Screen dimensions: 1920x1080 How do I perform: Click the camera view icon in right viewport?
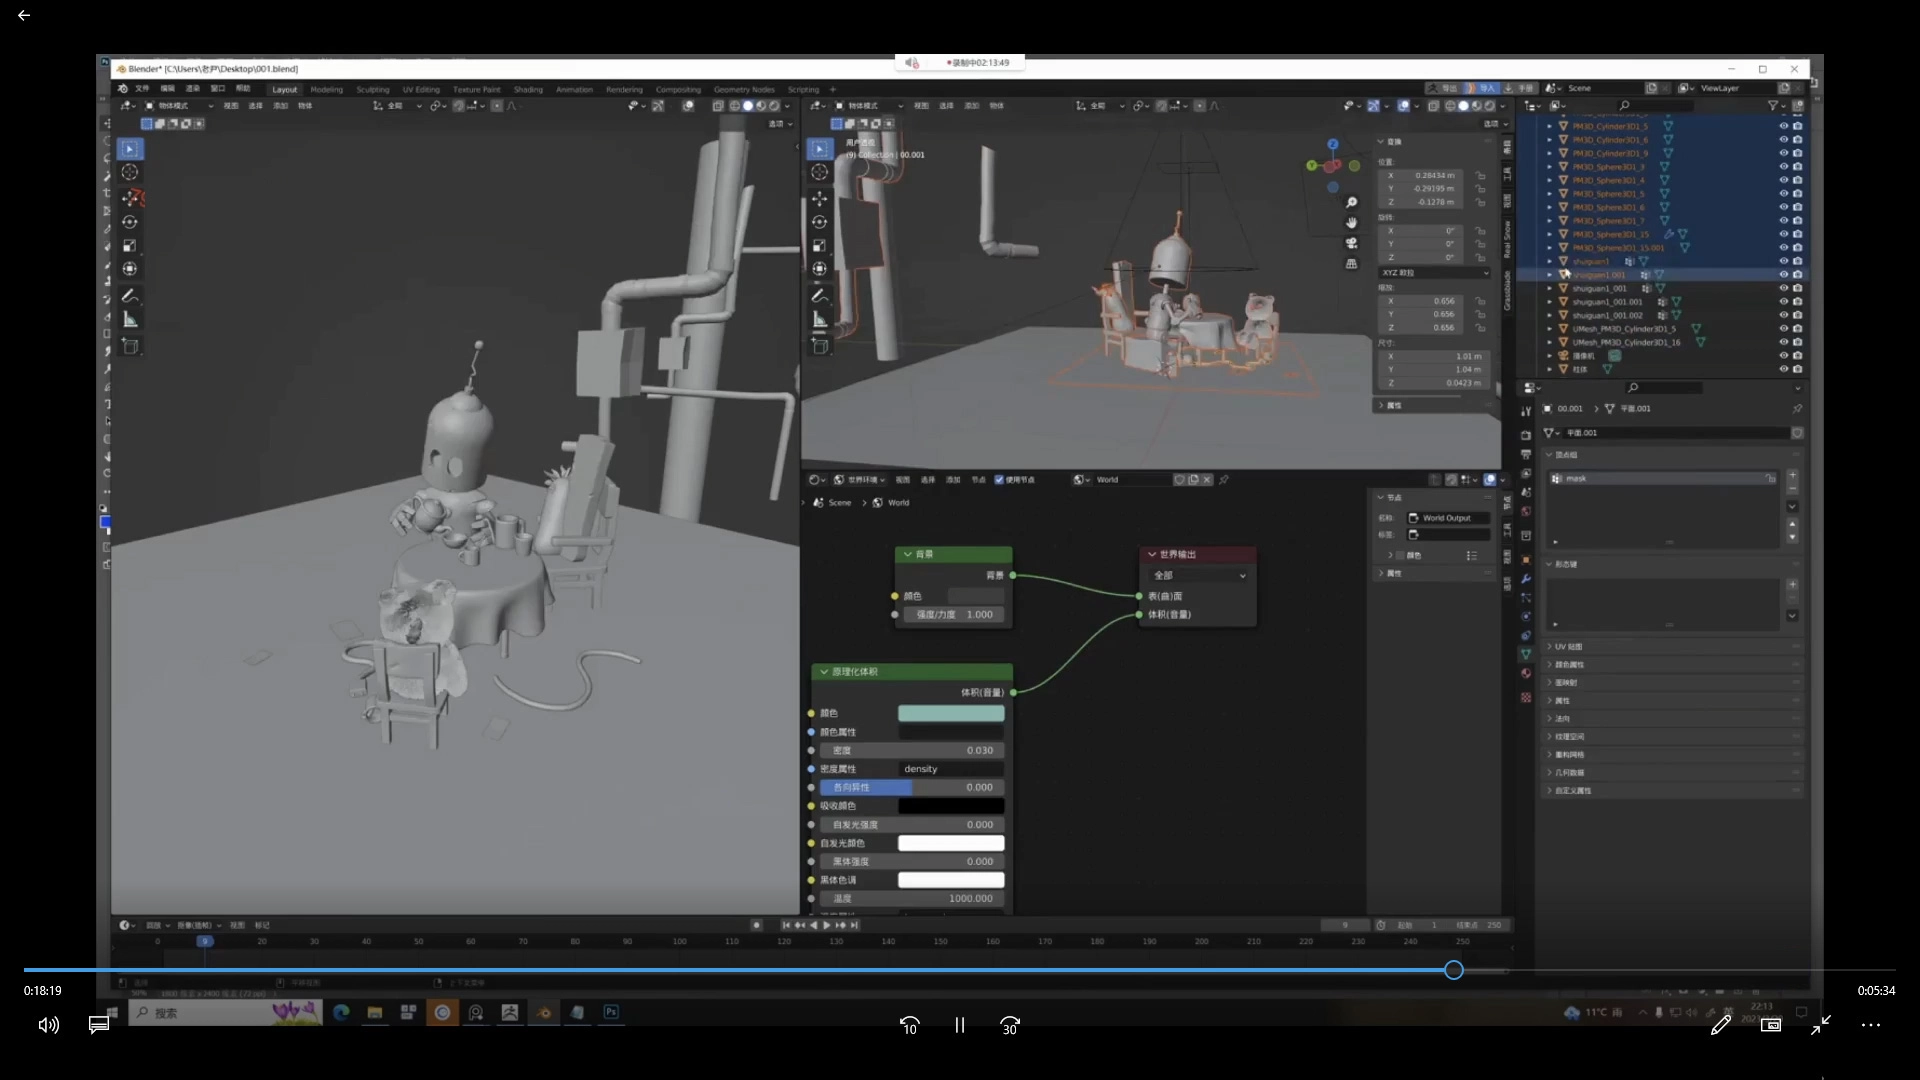[x=1352, y=243]
